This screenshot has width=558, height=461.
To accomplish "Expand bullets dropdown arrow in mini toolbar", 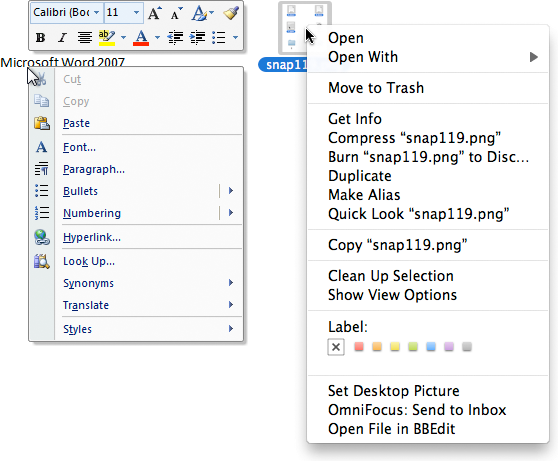I will tap(235, 37).
